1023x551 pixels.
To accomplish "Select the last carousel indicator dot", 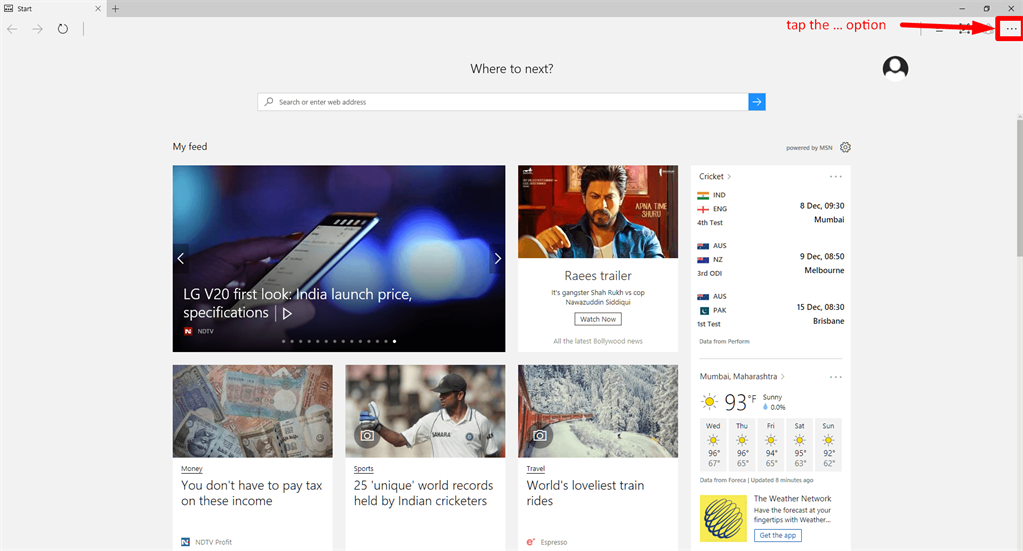I will (x=394, y=341).
